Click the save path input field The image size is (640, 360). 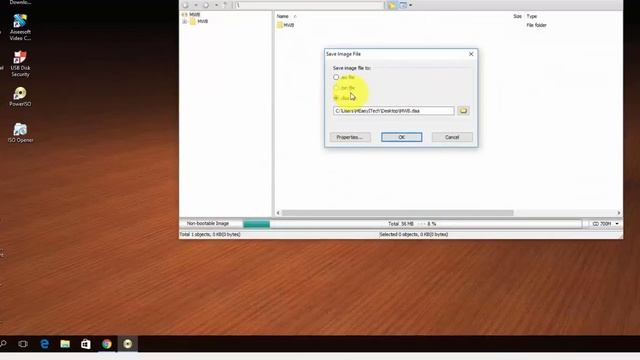[393, 111]
